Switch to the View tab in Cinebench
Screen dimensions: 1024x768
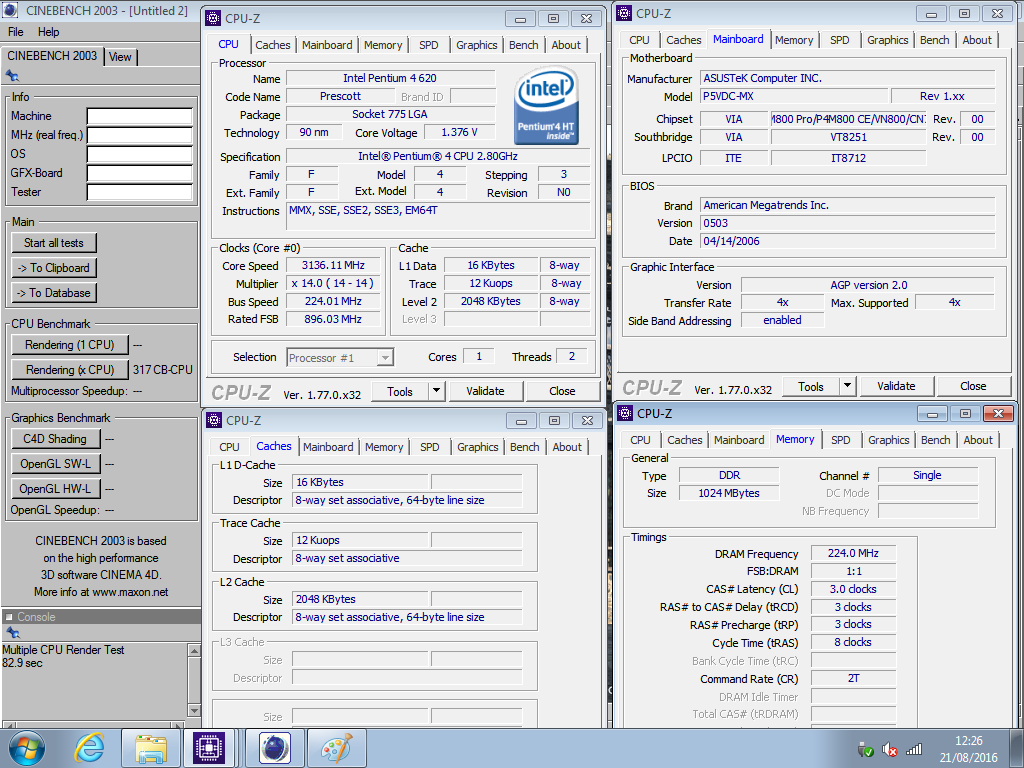click(120, 57)
